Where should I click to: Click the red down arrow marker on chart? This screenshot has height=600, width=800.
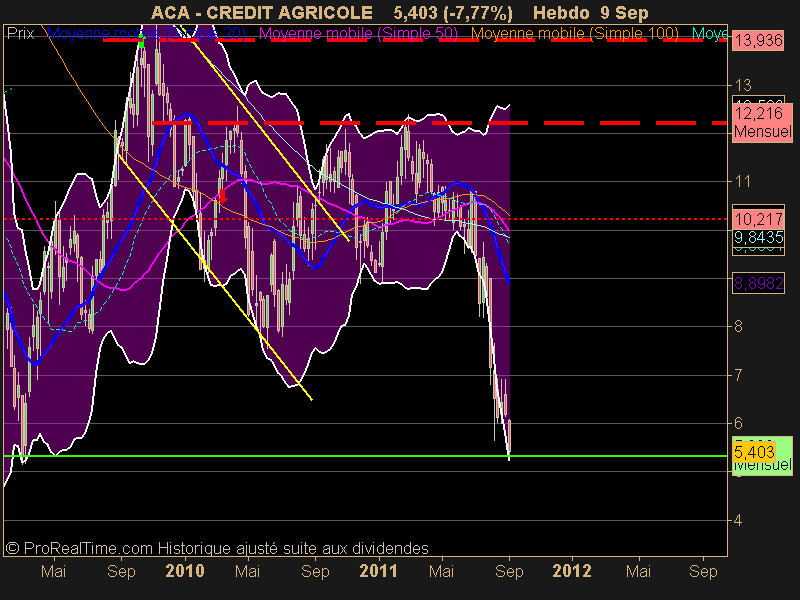222,196
